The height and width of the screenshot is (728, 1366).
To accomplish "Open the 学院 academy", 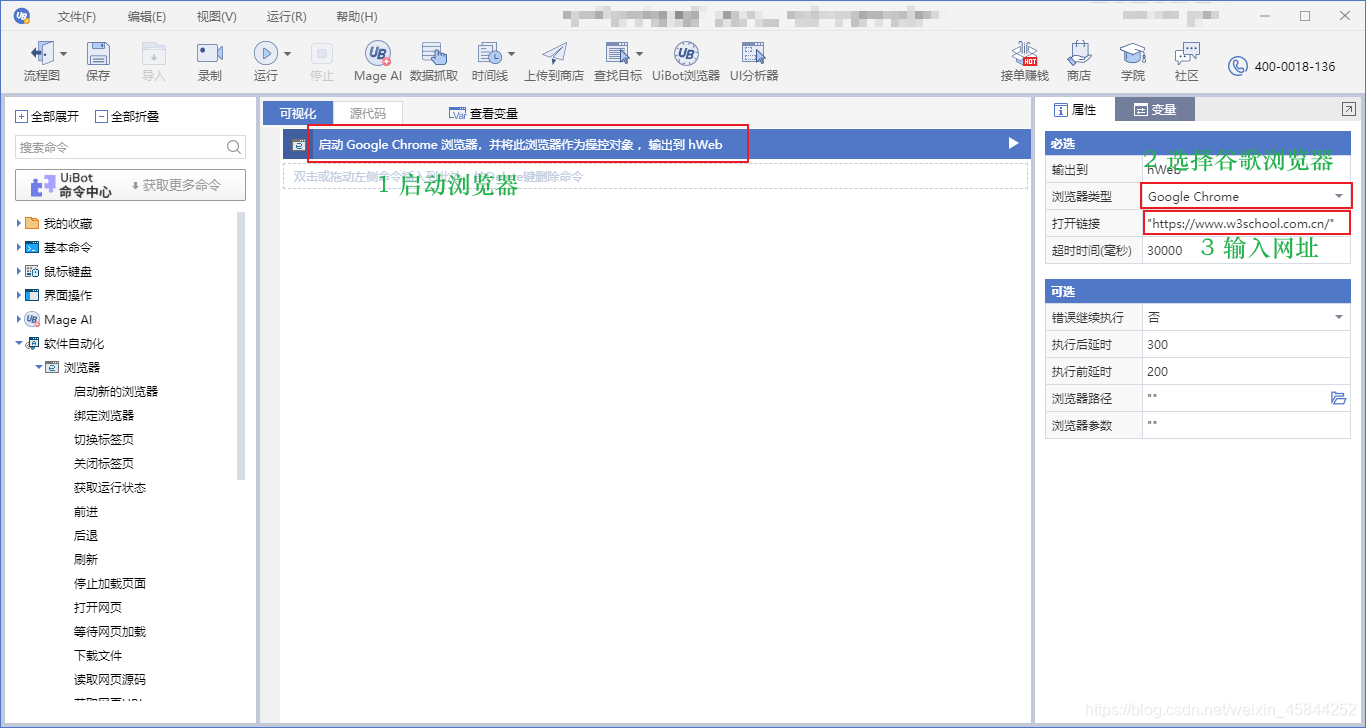I will point(1133,61).
